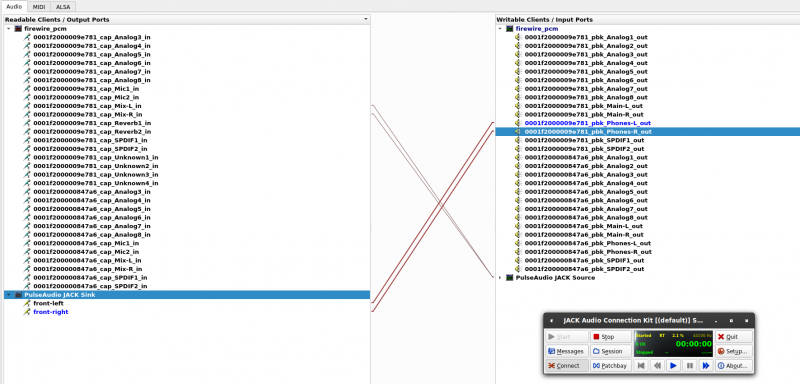Select the 0001f2000009e781_cap_Reverb2_in port
Viewport: 800px width, 384px height.
[92, 132]
